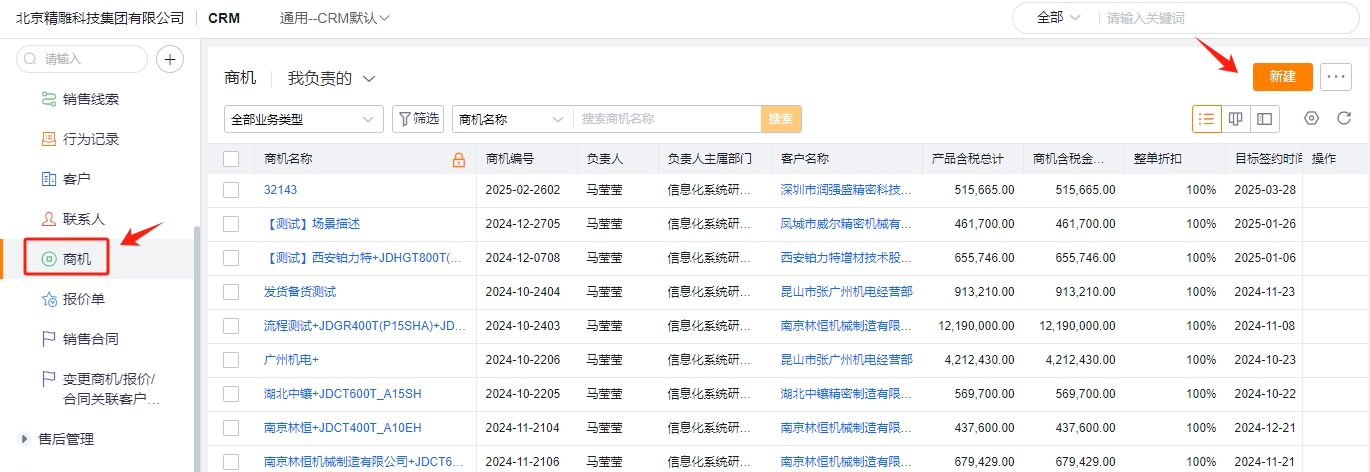The width and height of the screenshot is (1370, 472).
Task: Open column settings hexagon icon
Action: click(1312, 119)
